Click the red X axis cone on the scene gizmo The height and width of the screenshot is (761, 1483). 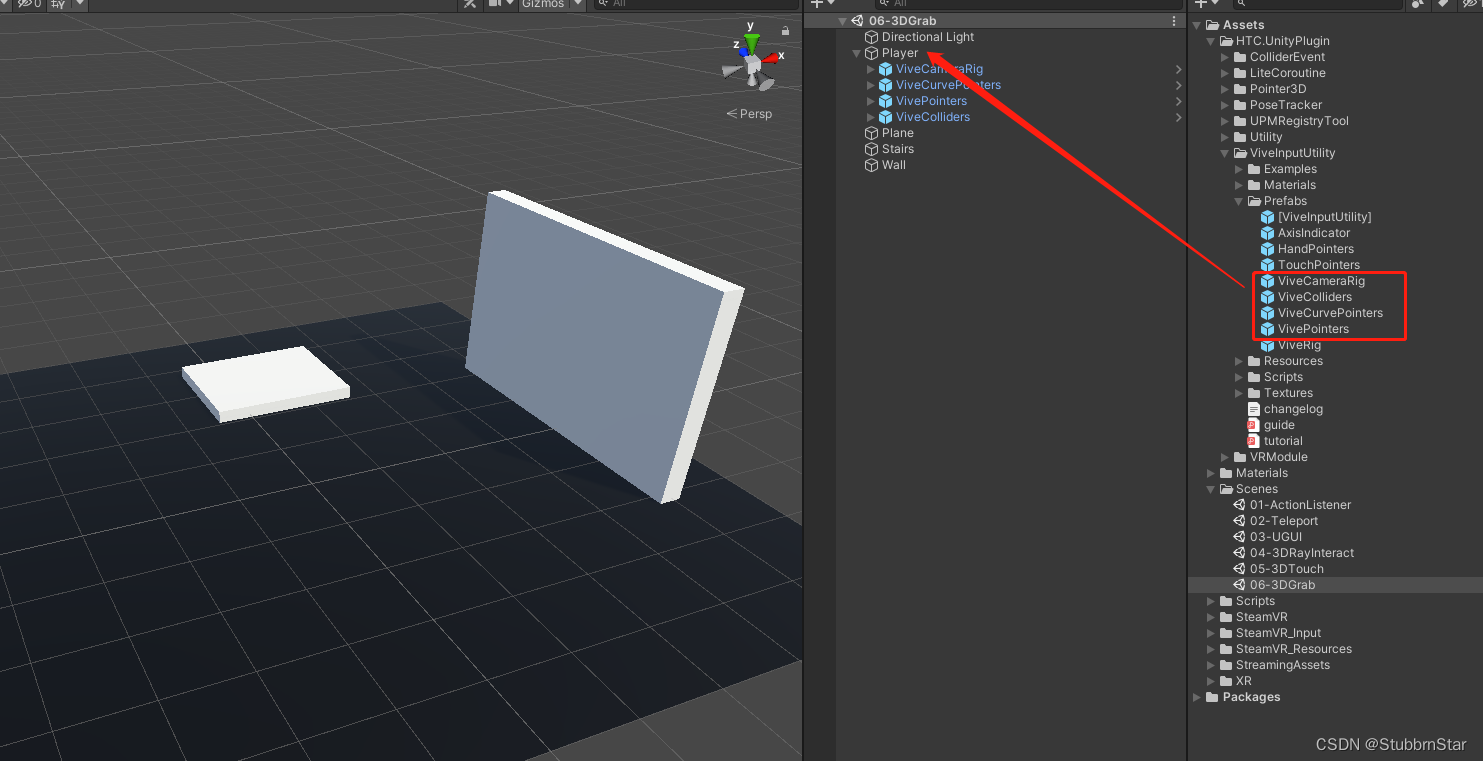click(769, 58)
